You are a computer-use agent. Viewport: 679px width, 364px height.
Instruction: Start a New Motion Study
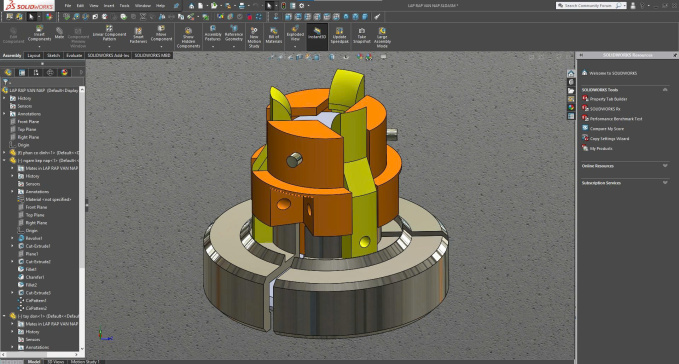[x=254, y=37]
